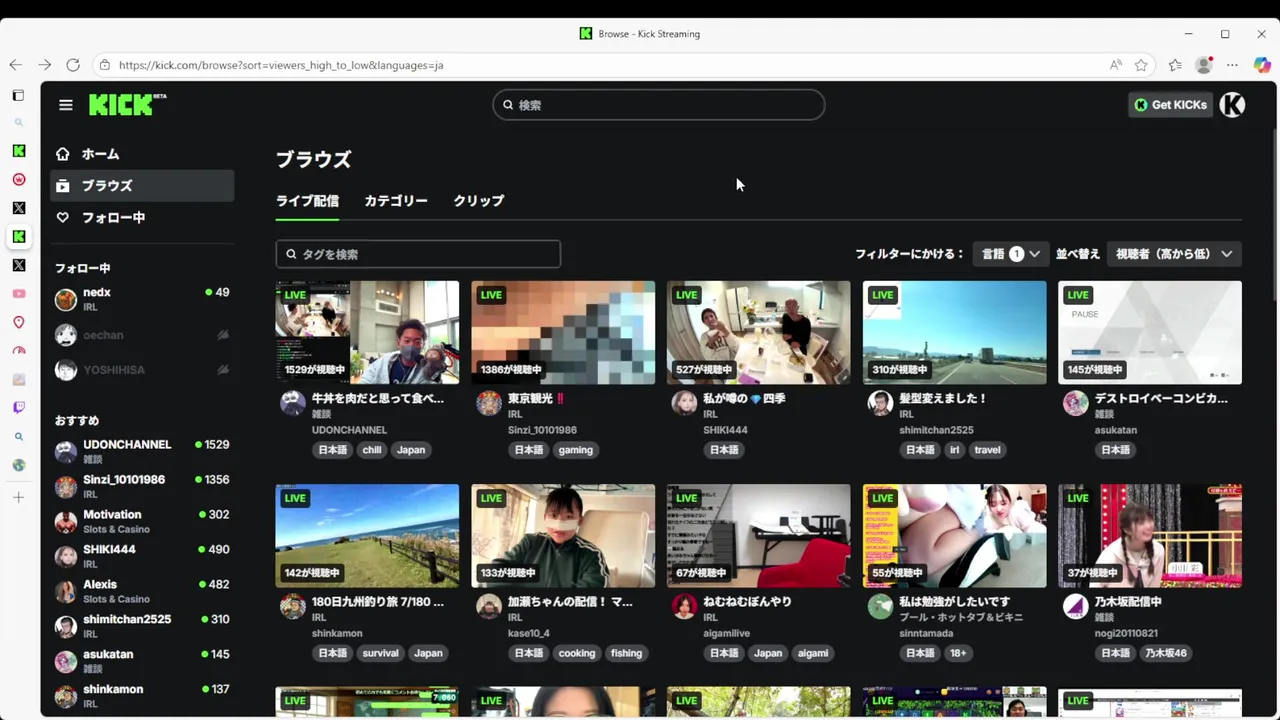
Task: Launch the Copilot icon in Edge toolbar
Action: pos(1261,65)
